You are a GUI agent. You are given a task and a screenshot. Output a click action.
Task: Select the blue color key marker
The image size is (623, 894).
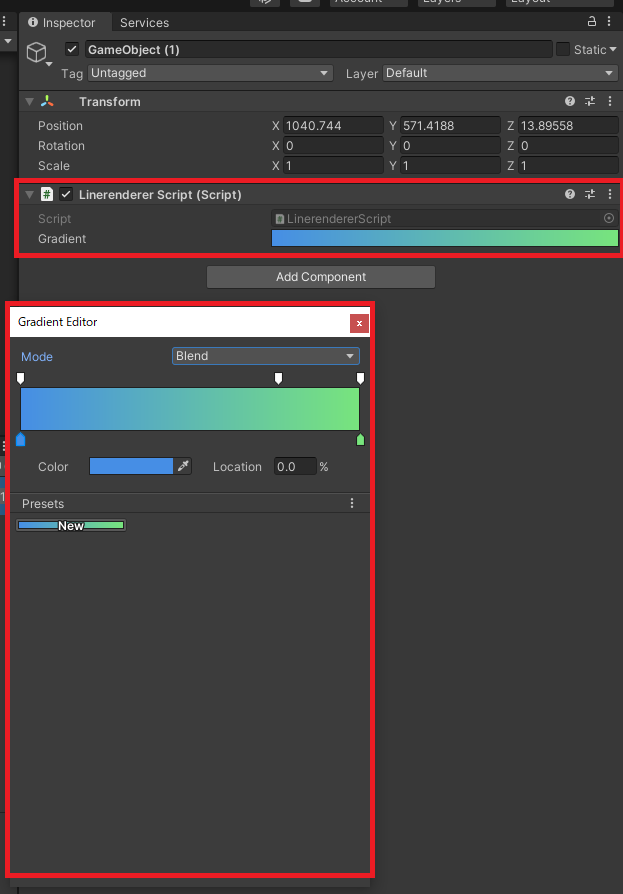click(x=21, y=439)
